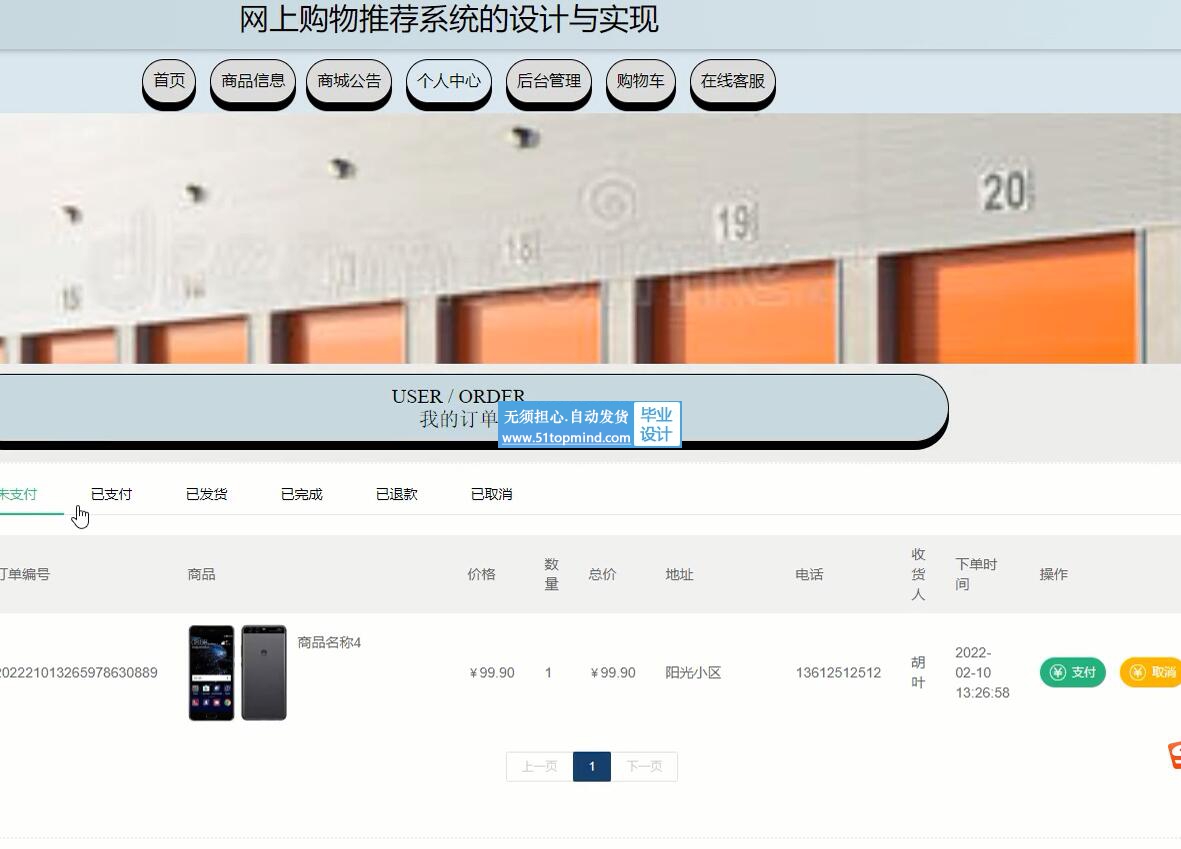
Task: Click the yellow 取消 cancel button
Action: pos(1151,672)
